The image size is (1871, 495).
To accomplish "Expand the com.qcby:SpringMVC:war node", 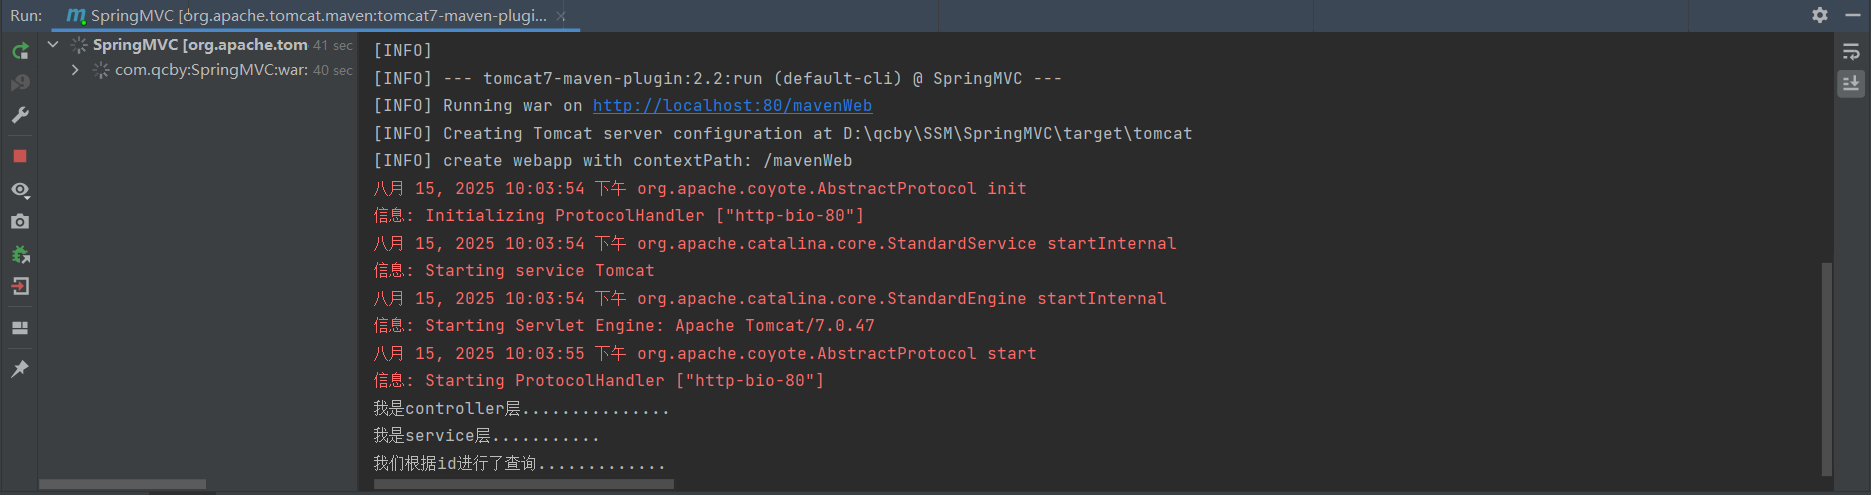I will pos(75,70).
